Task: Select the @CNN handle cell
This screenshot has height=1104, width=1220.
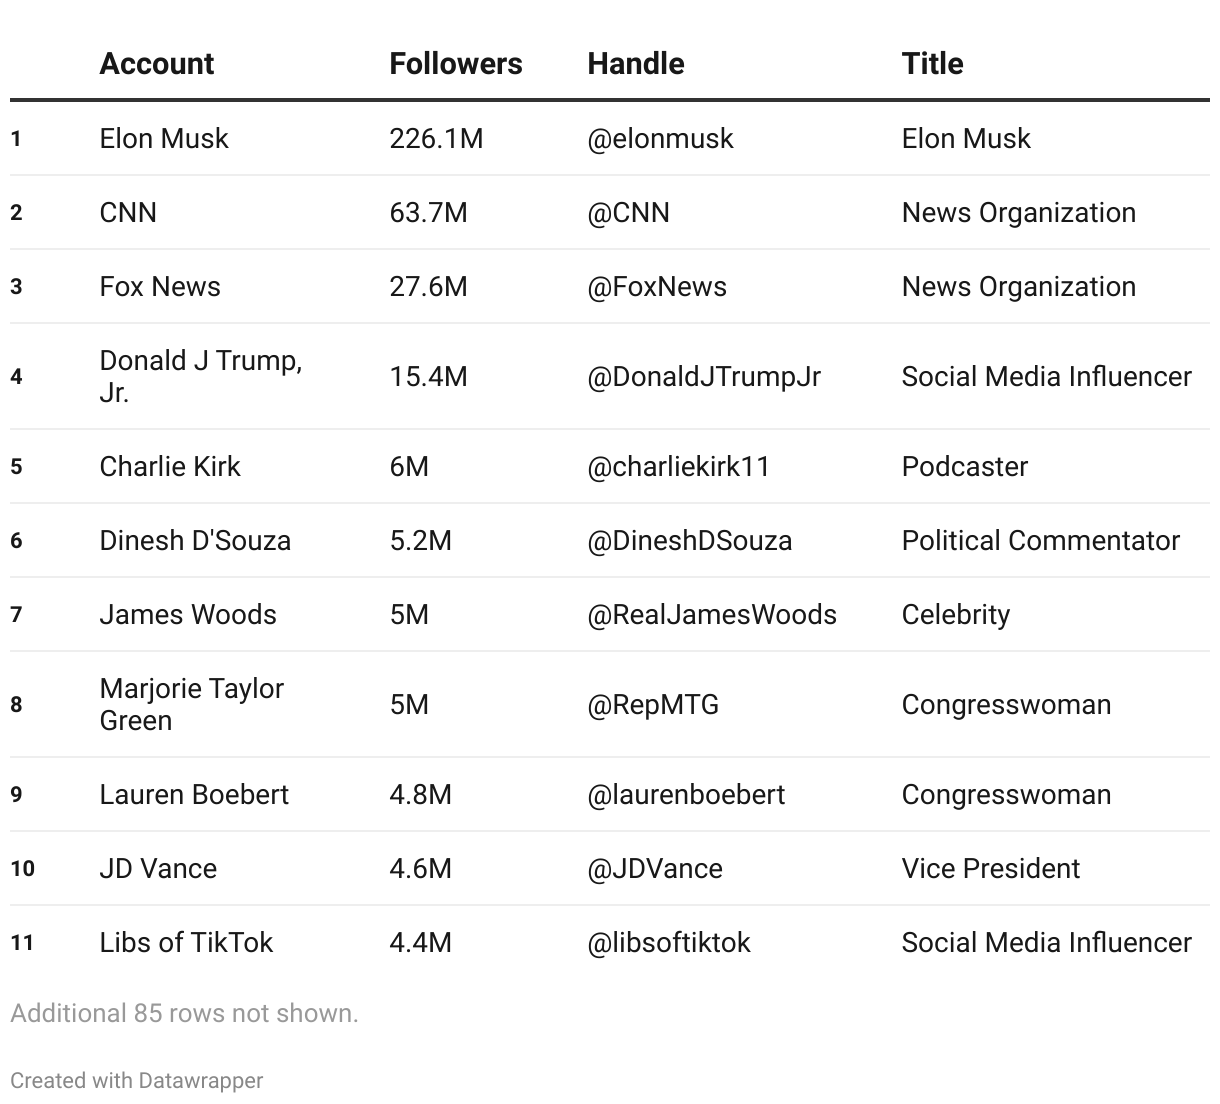Action: 628,213
